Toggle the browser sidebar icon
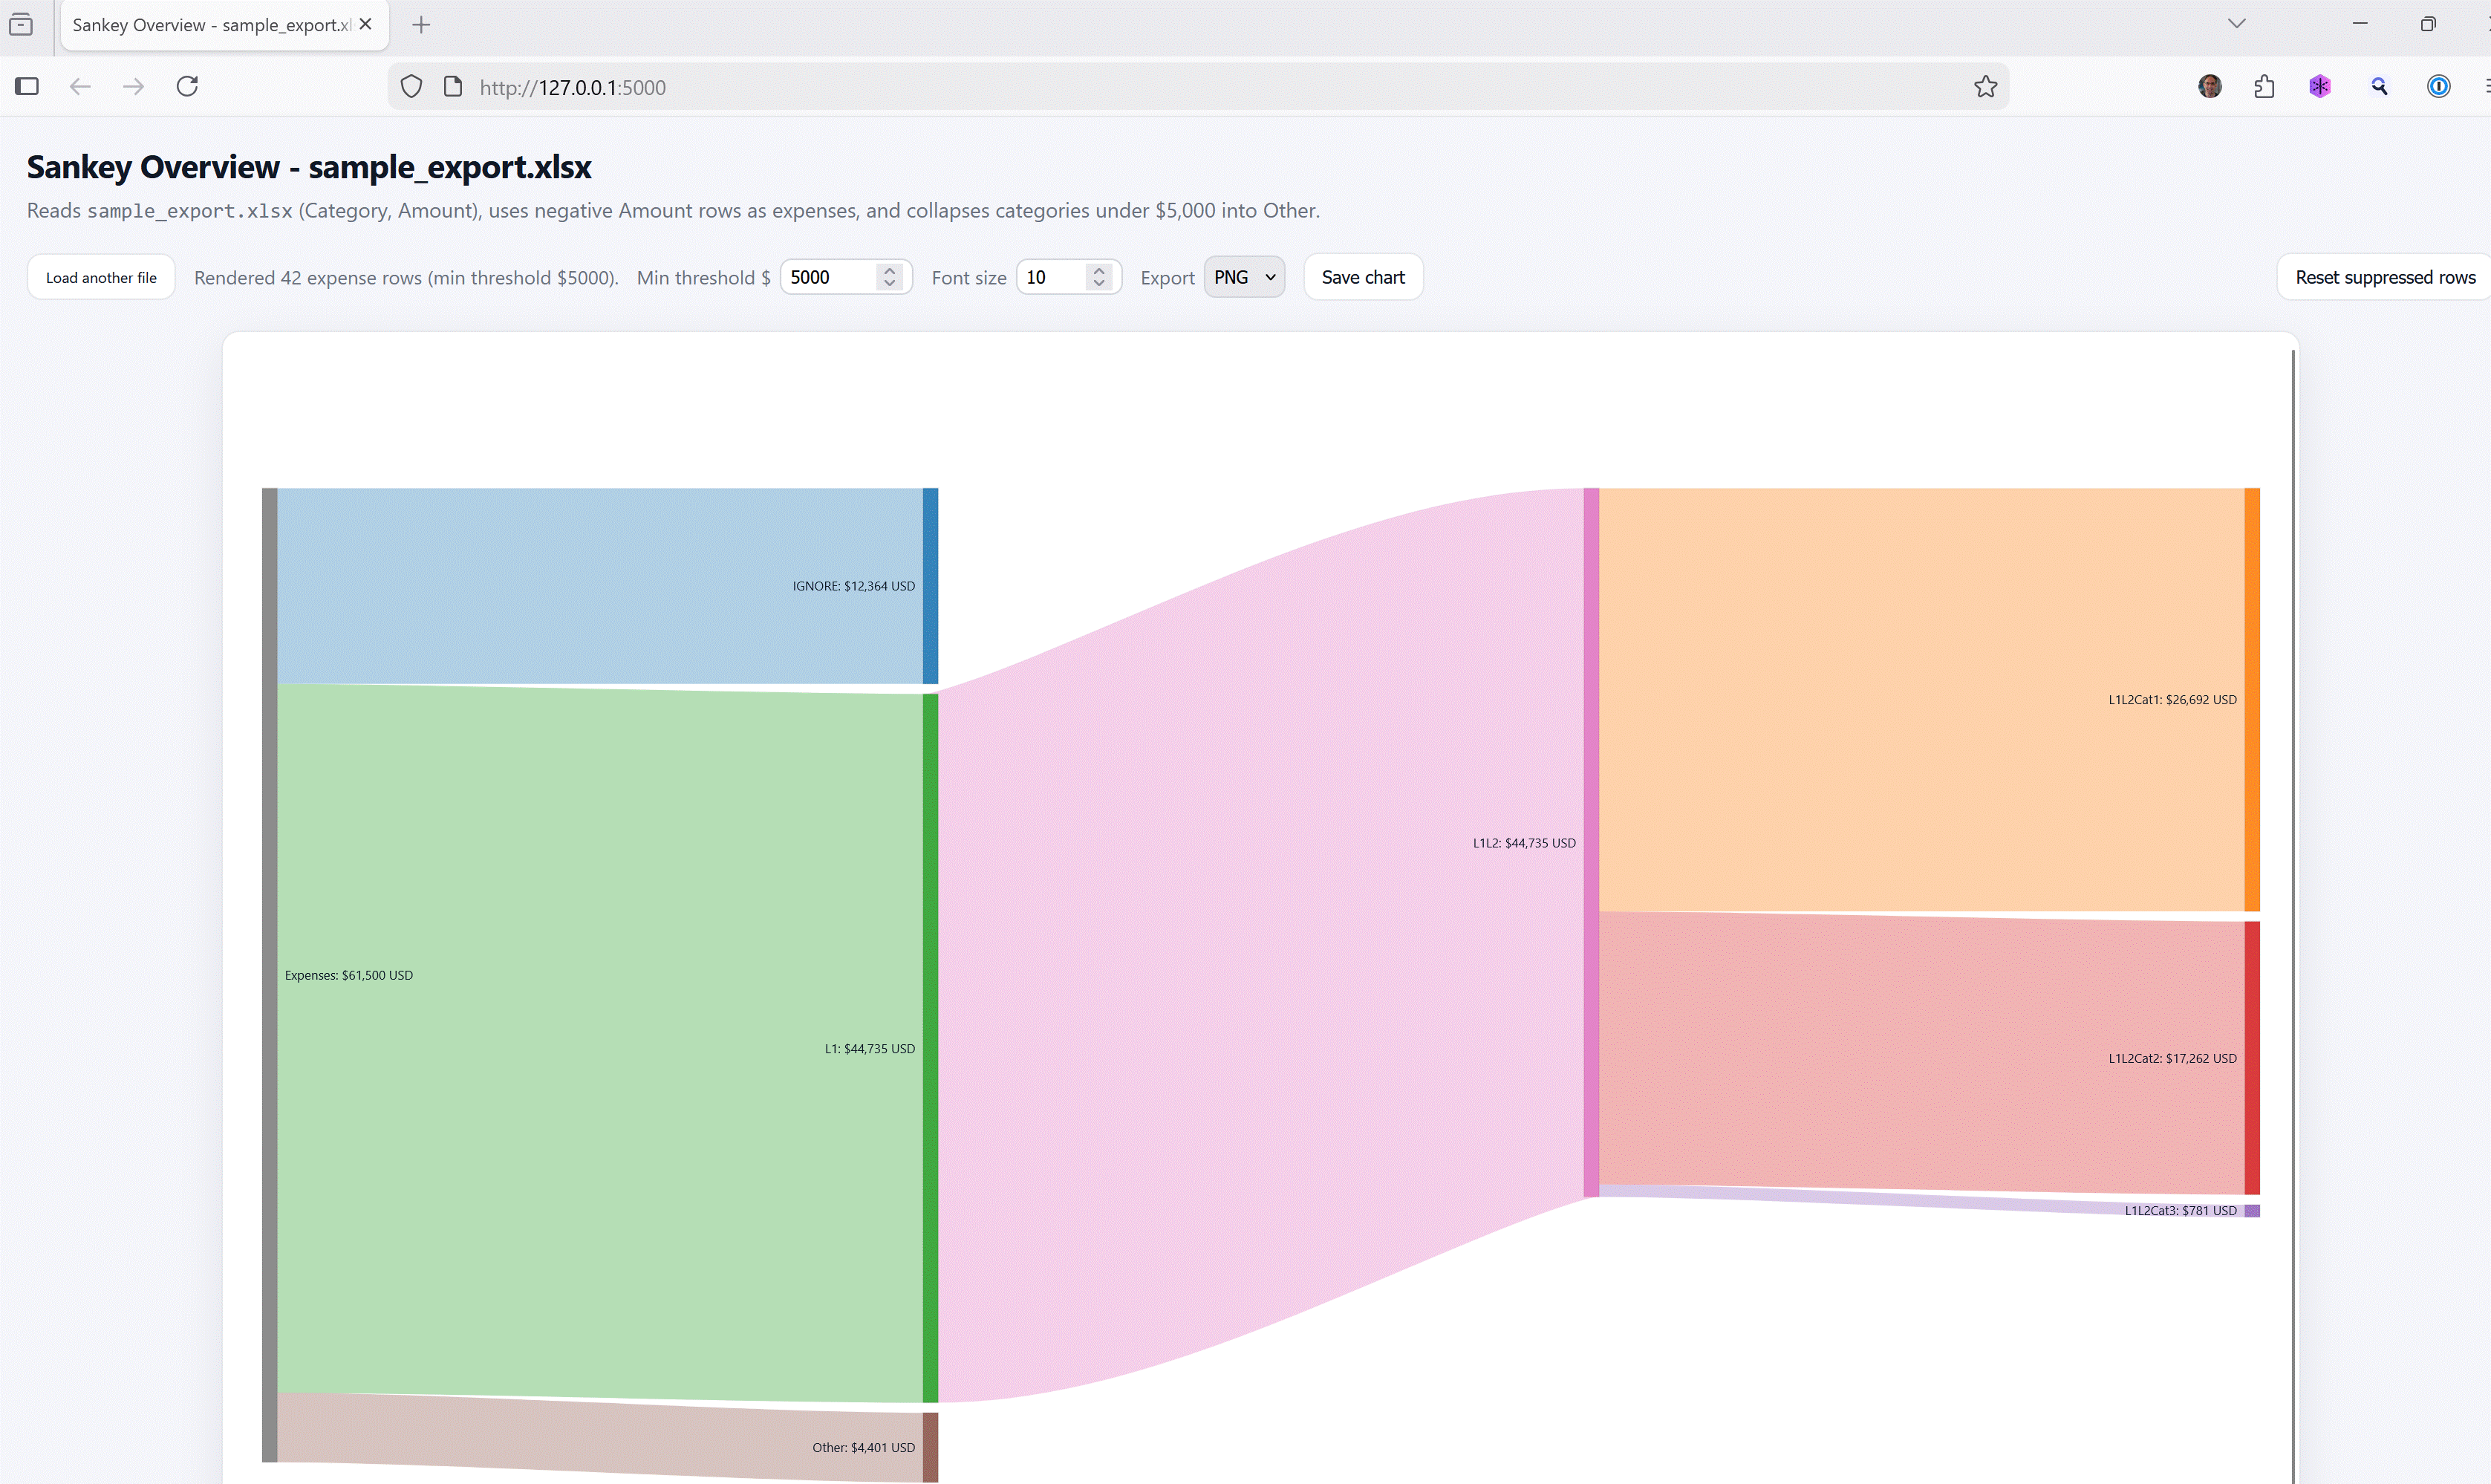The width and height of the screenshot is (2491, 1484). tap(27, 86)
